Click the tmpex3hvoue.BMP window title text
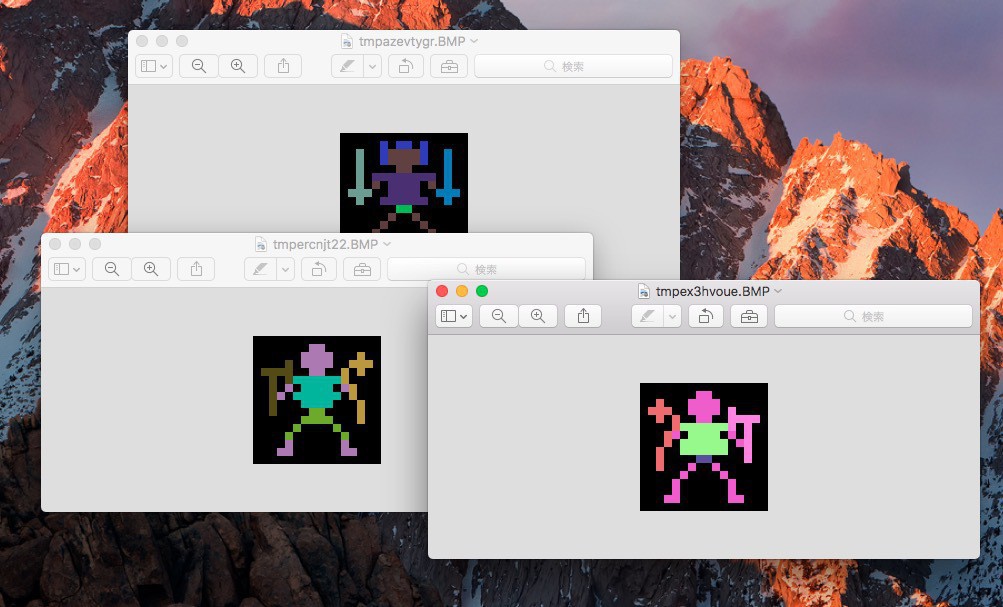The image size is (1003, 607). tap(713, 291)
